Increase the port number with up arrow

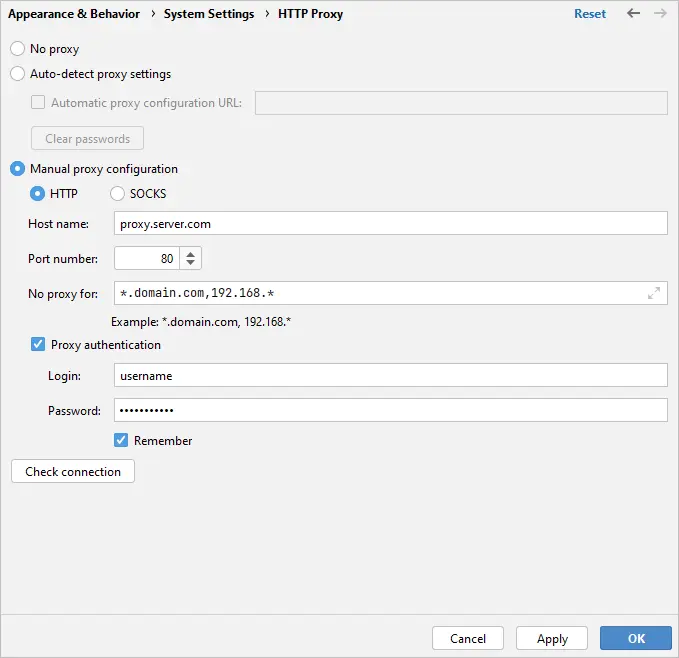point(192,253)
